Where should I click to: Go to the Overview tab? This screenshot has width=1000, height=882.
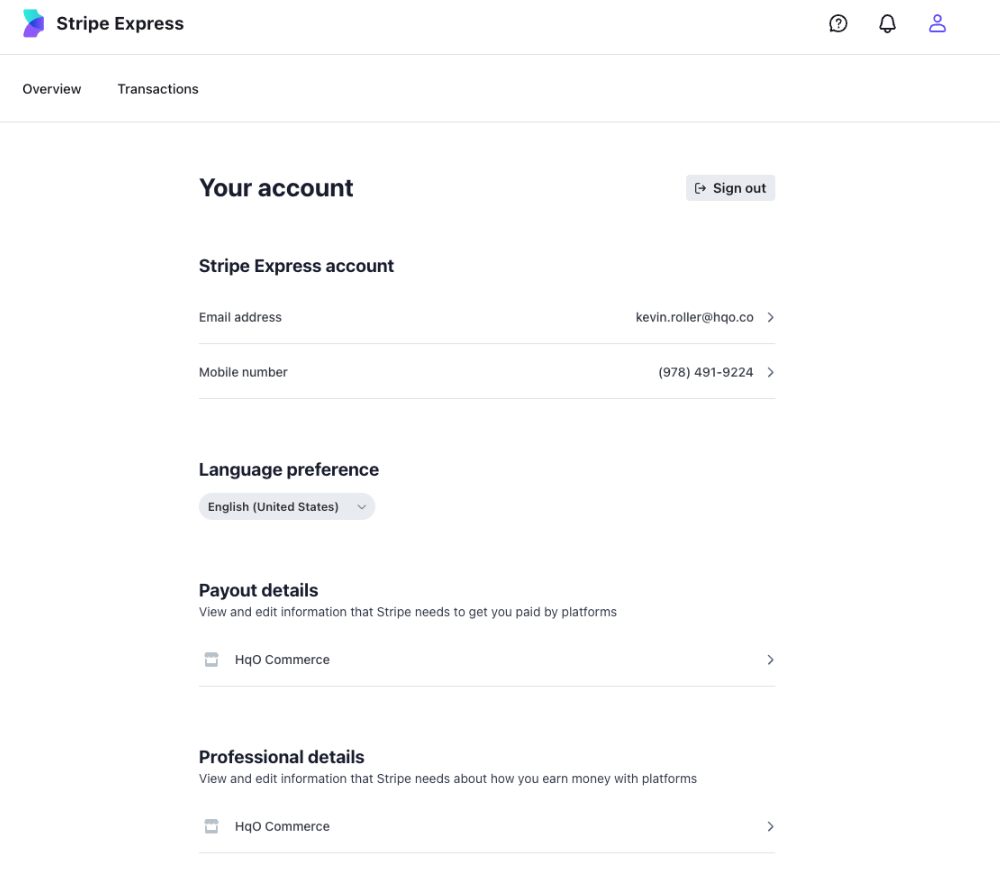pos(52,89)
